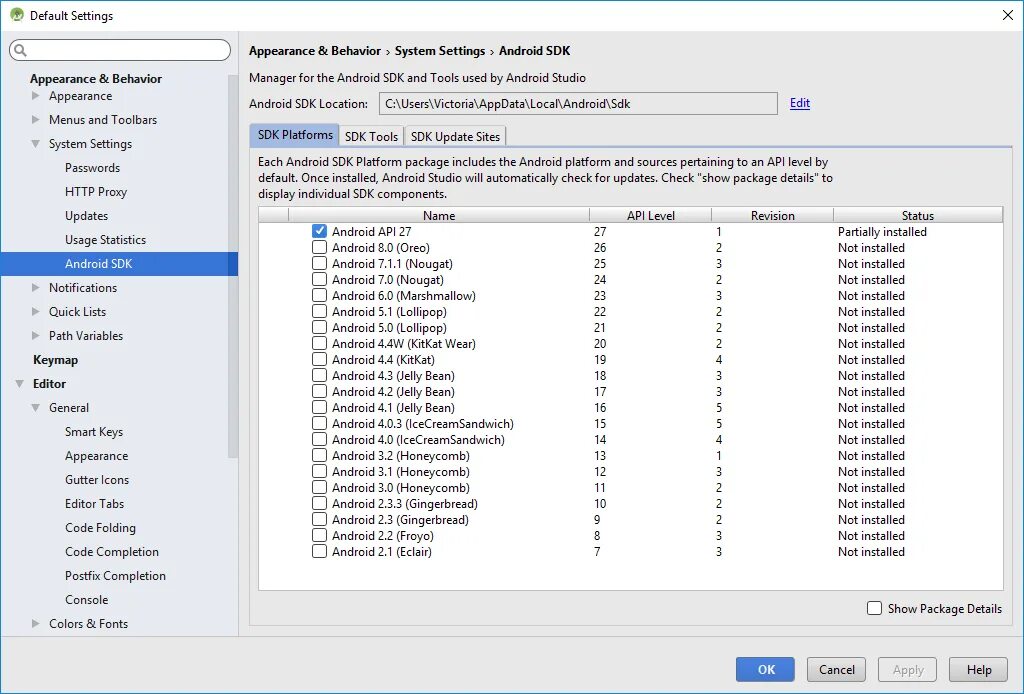
Task: Select HTTP Proxy in the settings tree
Action: (x=95, y=192)
